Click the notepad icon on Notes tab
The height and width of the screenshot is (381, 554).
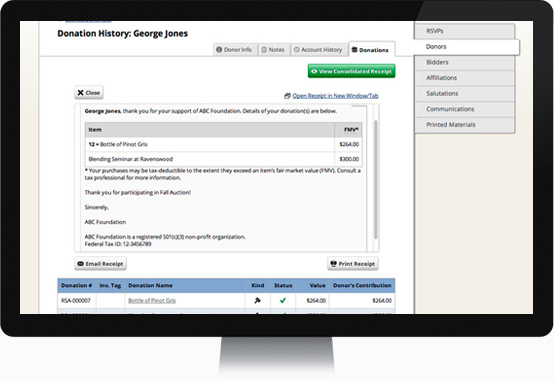point(264,50)
